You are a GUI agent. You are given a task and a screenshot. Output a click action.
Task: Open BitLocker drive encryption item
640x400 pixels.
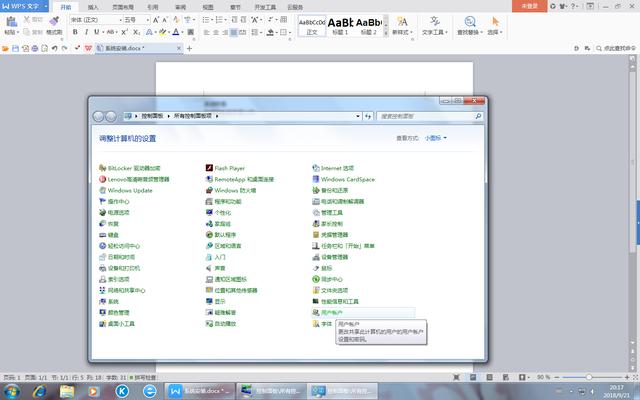pos(130,168)
